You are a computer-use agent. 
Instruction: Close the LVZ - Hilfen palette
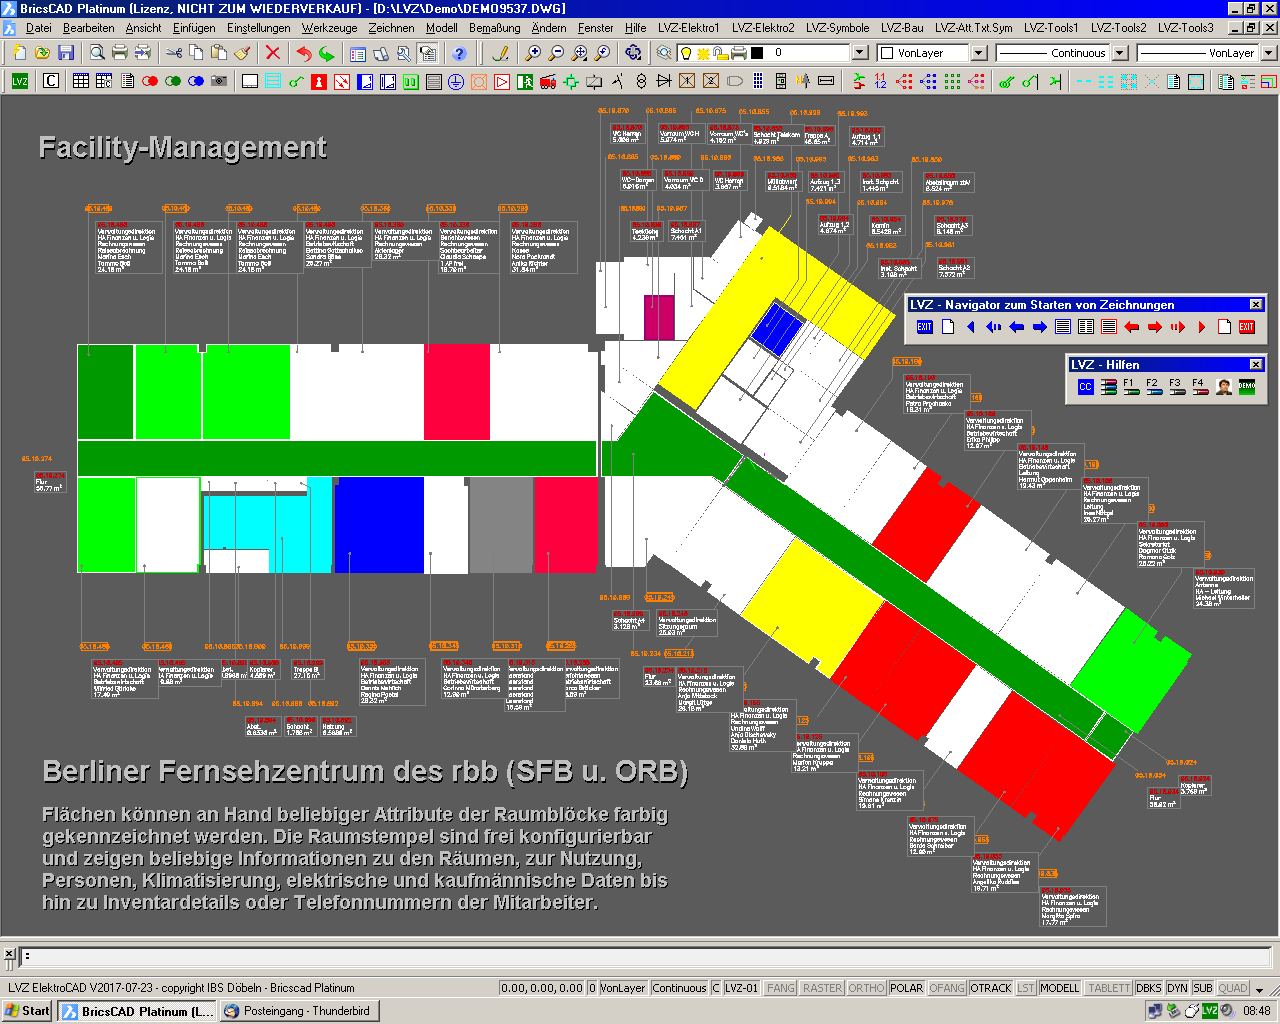[1256, 365]
